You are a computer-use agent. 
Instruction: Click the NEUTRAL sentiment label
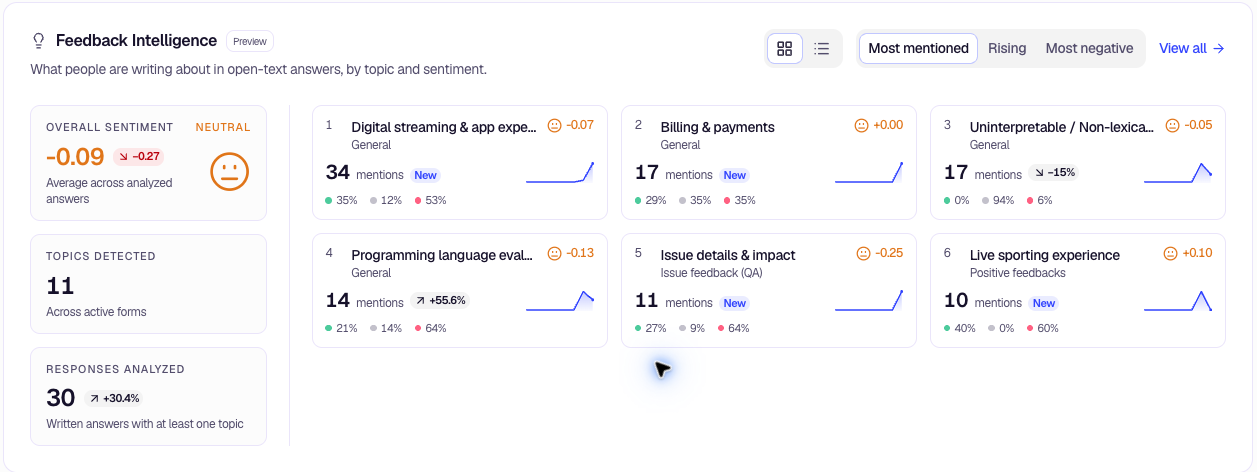[223, 127]
